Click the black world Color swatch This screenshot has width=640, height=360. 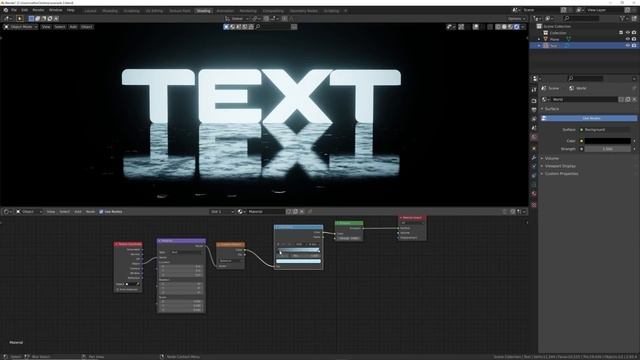click(607, 141)
